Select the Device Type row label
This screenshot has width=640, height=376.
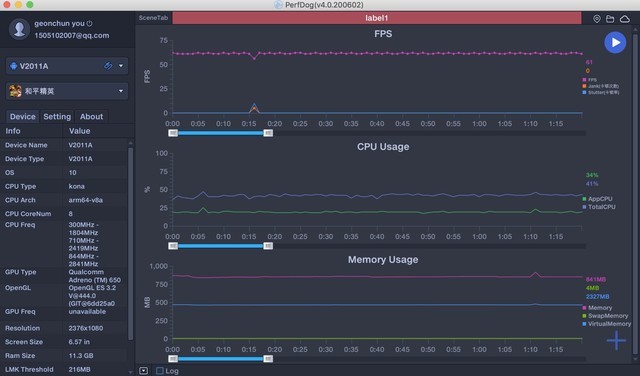tap(24, 159)
